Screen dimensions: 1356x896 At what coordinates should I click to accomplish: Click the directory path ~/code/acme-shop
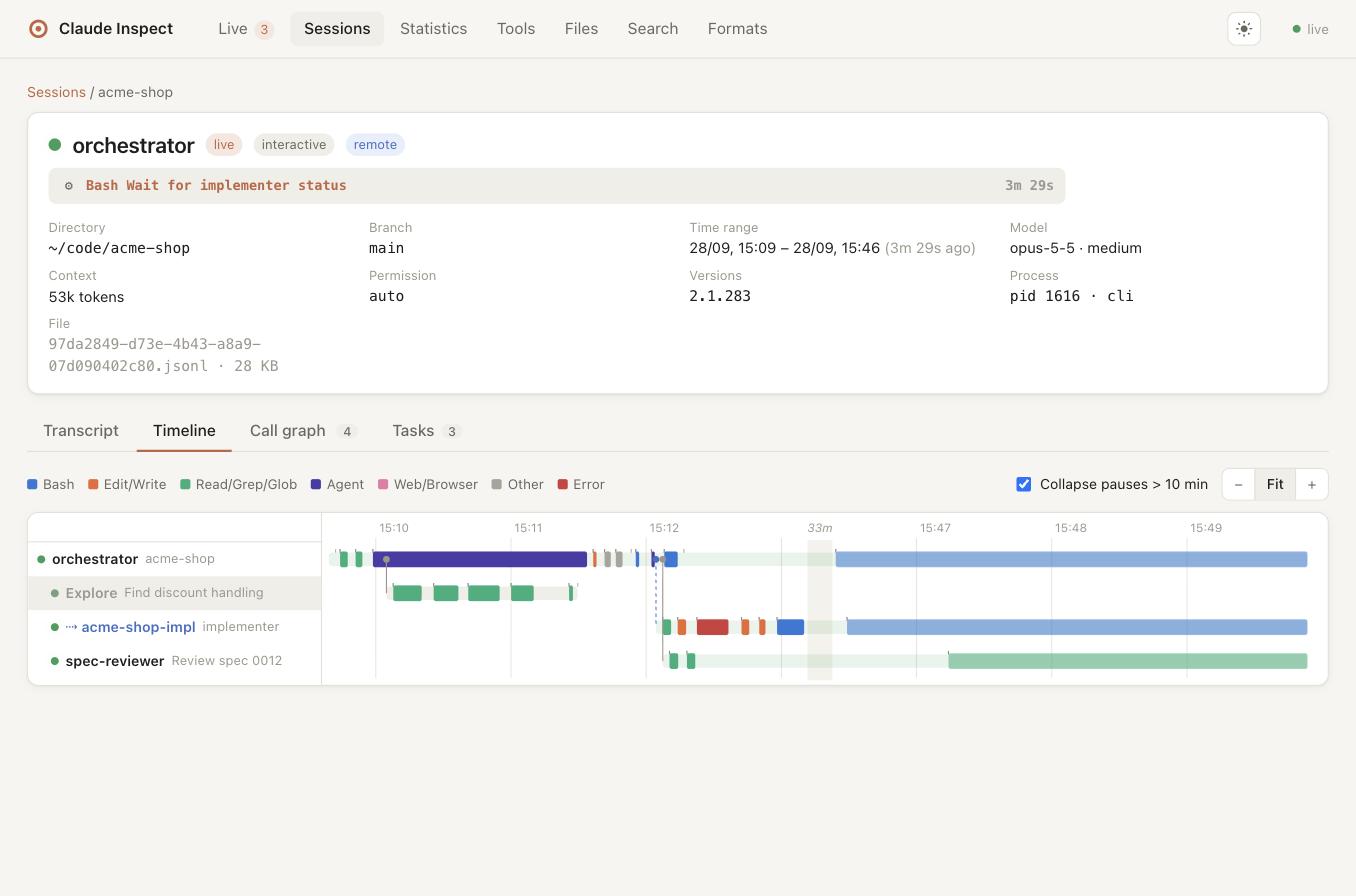click(119, 248)
